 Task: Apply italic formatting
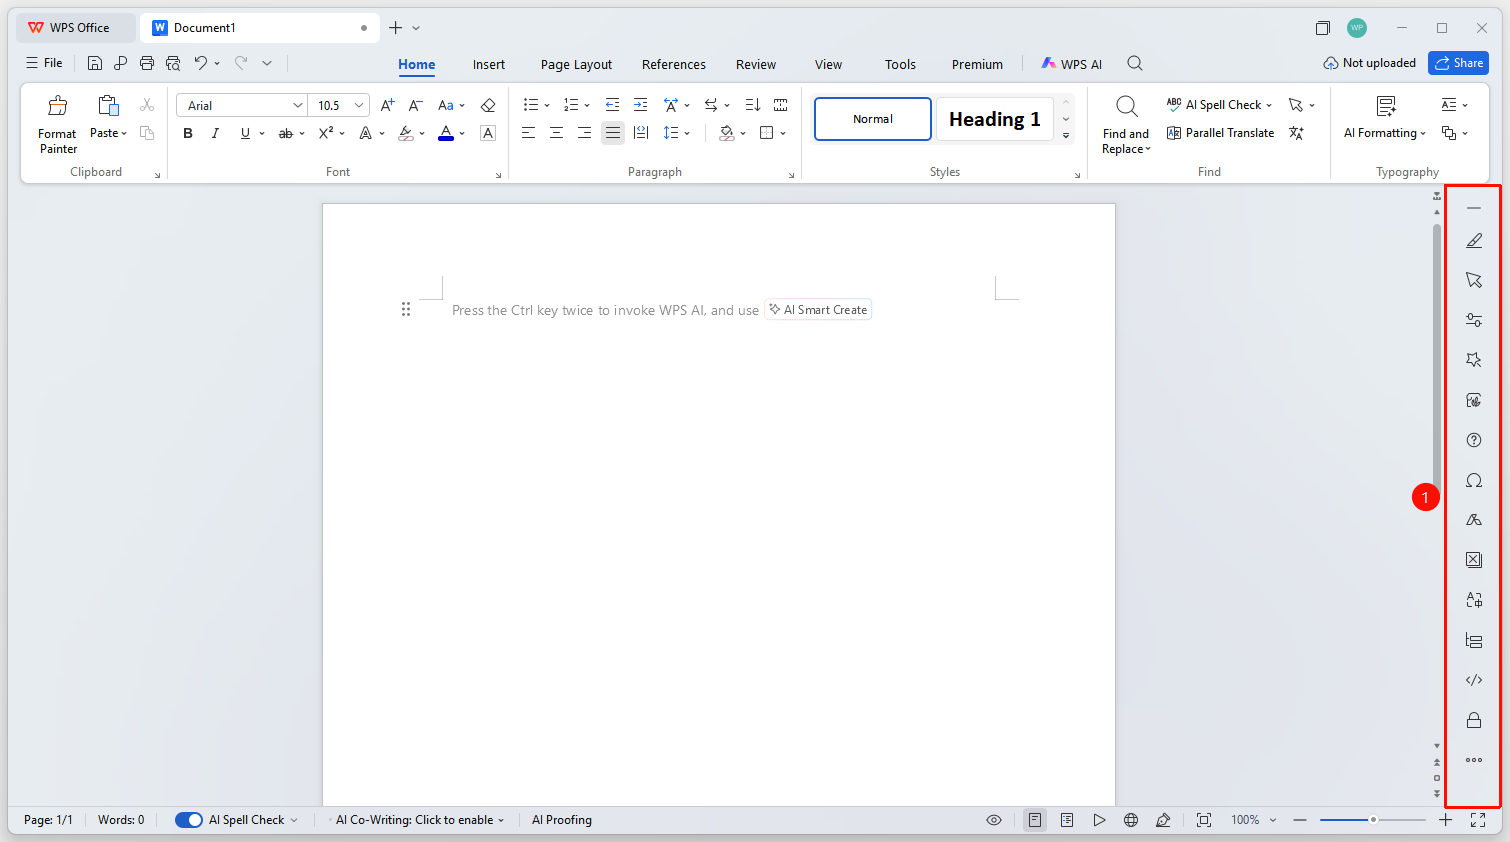tap(215, 133)
